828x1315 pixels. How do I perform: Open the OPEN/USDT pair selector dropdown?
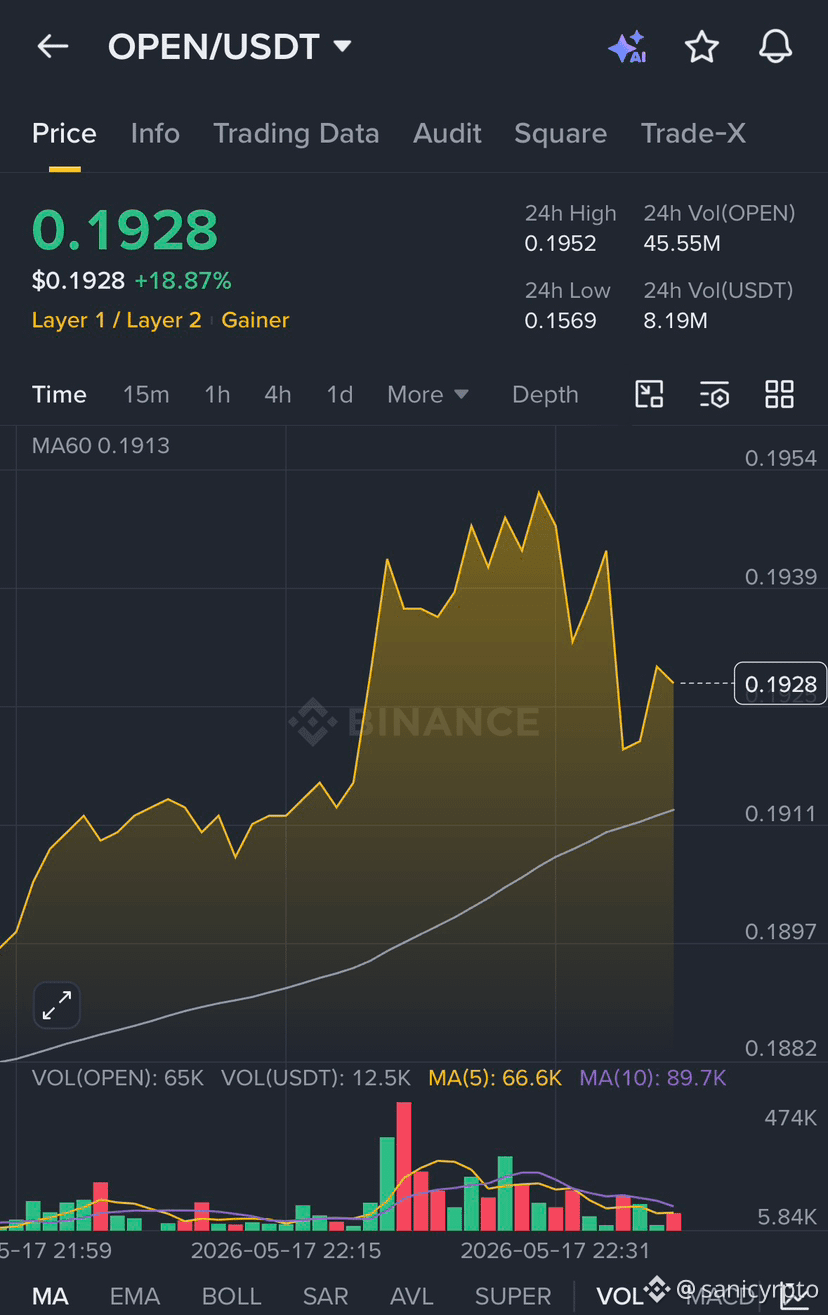[x=230, y=47]
